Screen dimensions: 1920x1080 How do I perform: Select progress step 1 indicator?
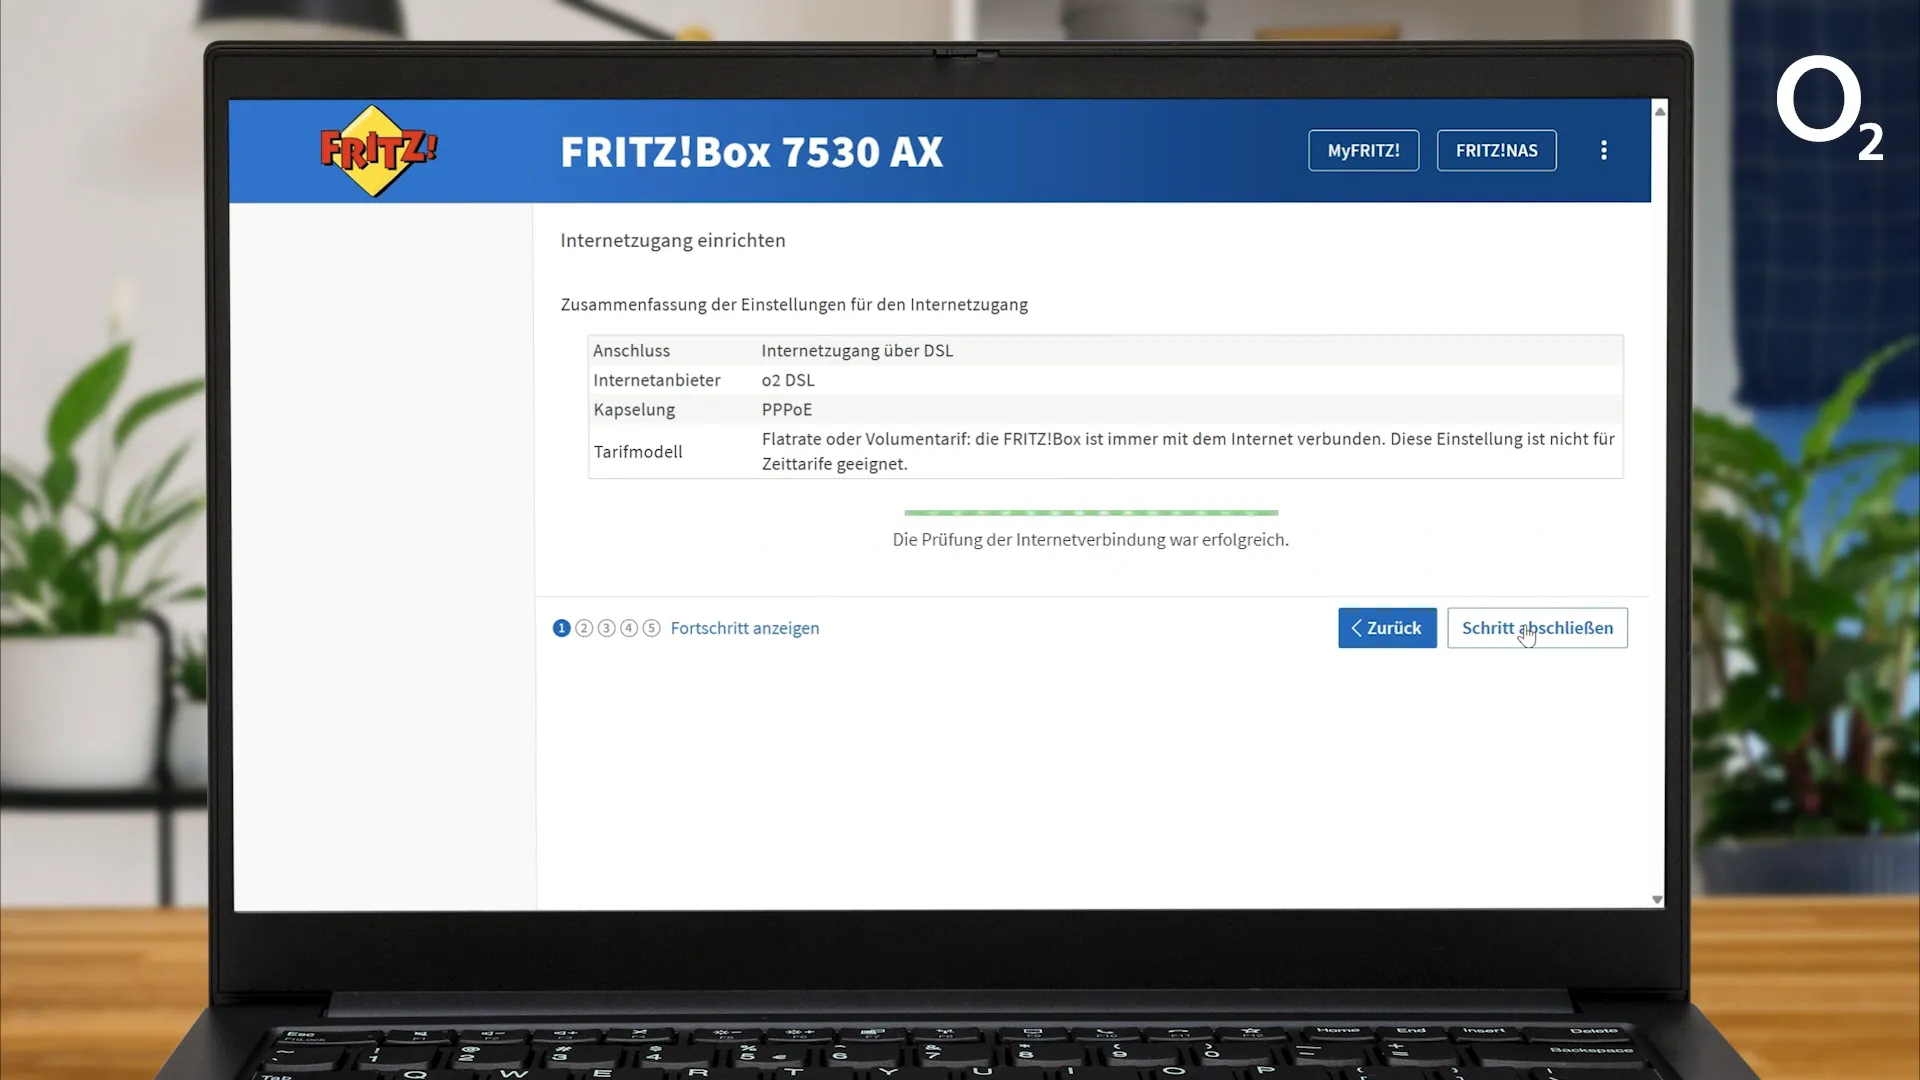(562, 628)
